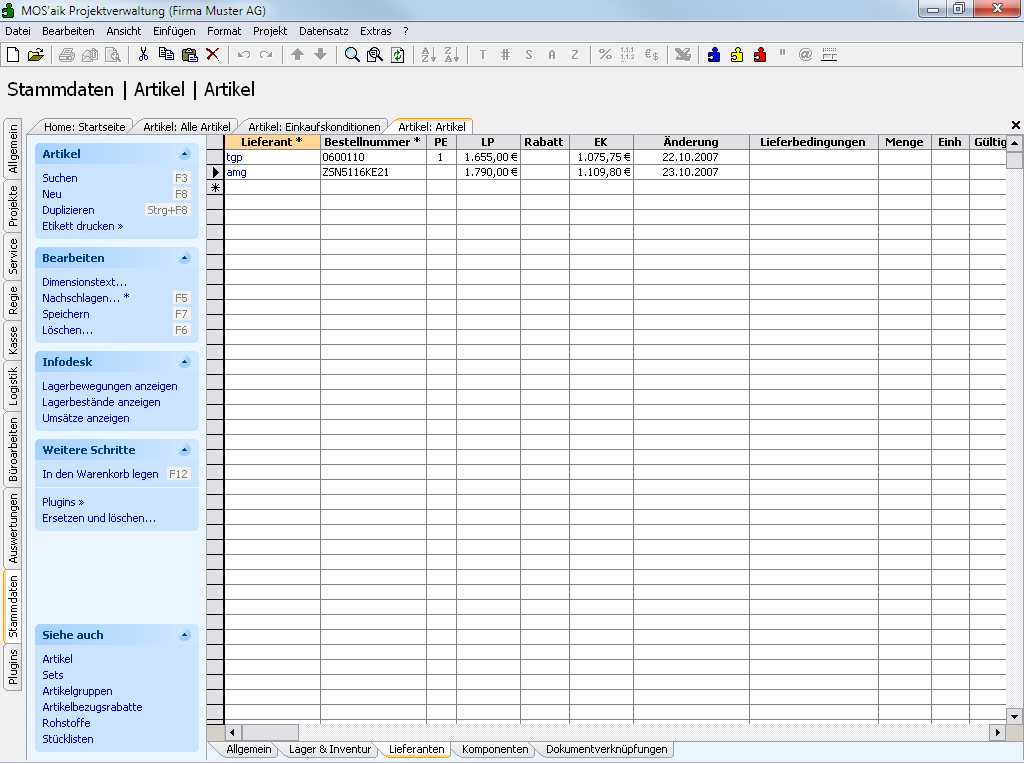The image size is (1024, 764).
Task: Click the vertical scrollbar down arrow
Action: pos(1014,716)
